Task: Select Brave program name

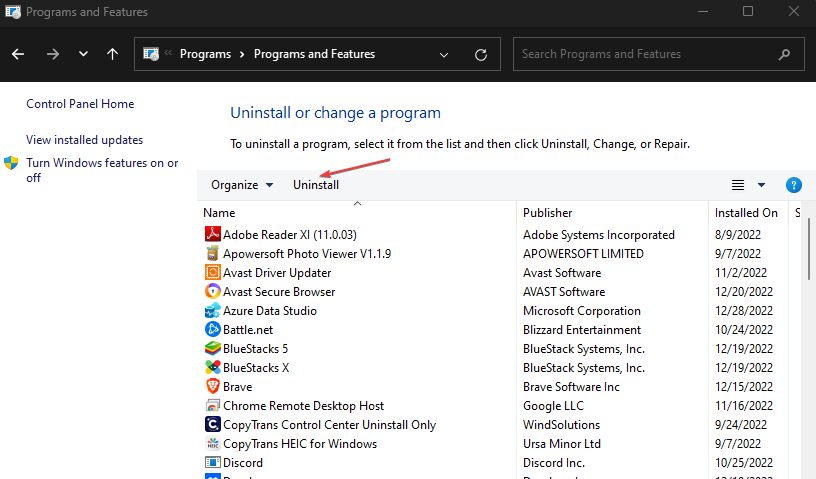Action: [x=237, y=387]
